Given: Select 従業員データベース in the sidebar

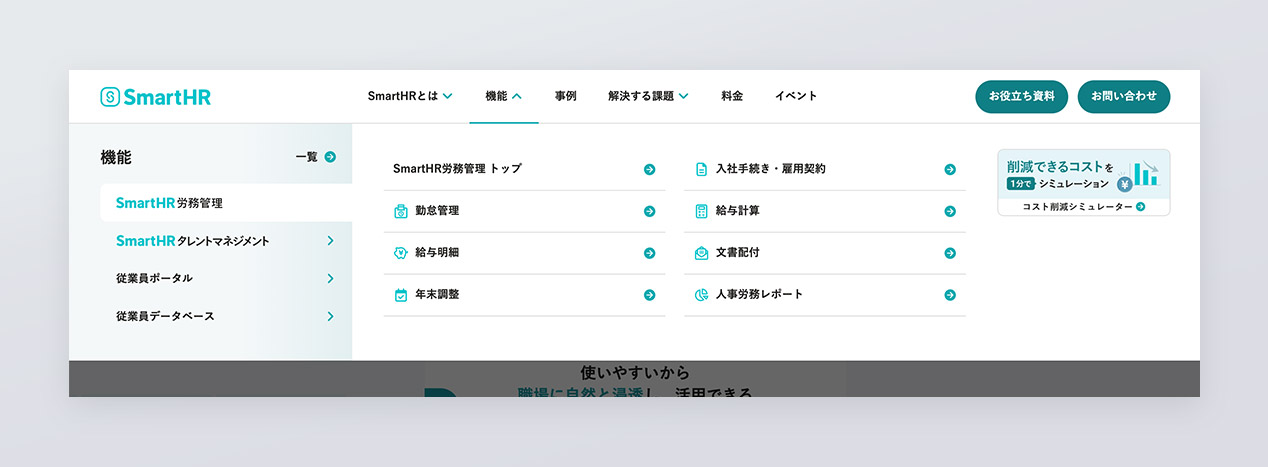Looking at the screenshot, I should 226,316.
